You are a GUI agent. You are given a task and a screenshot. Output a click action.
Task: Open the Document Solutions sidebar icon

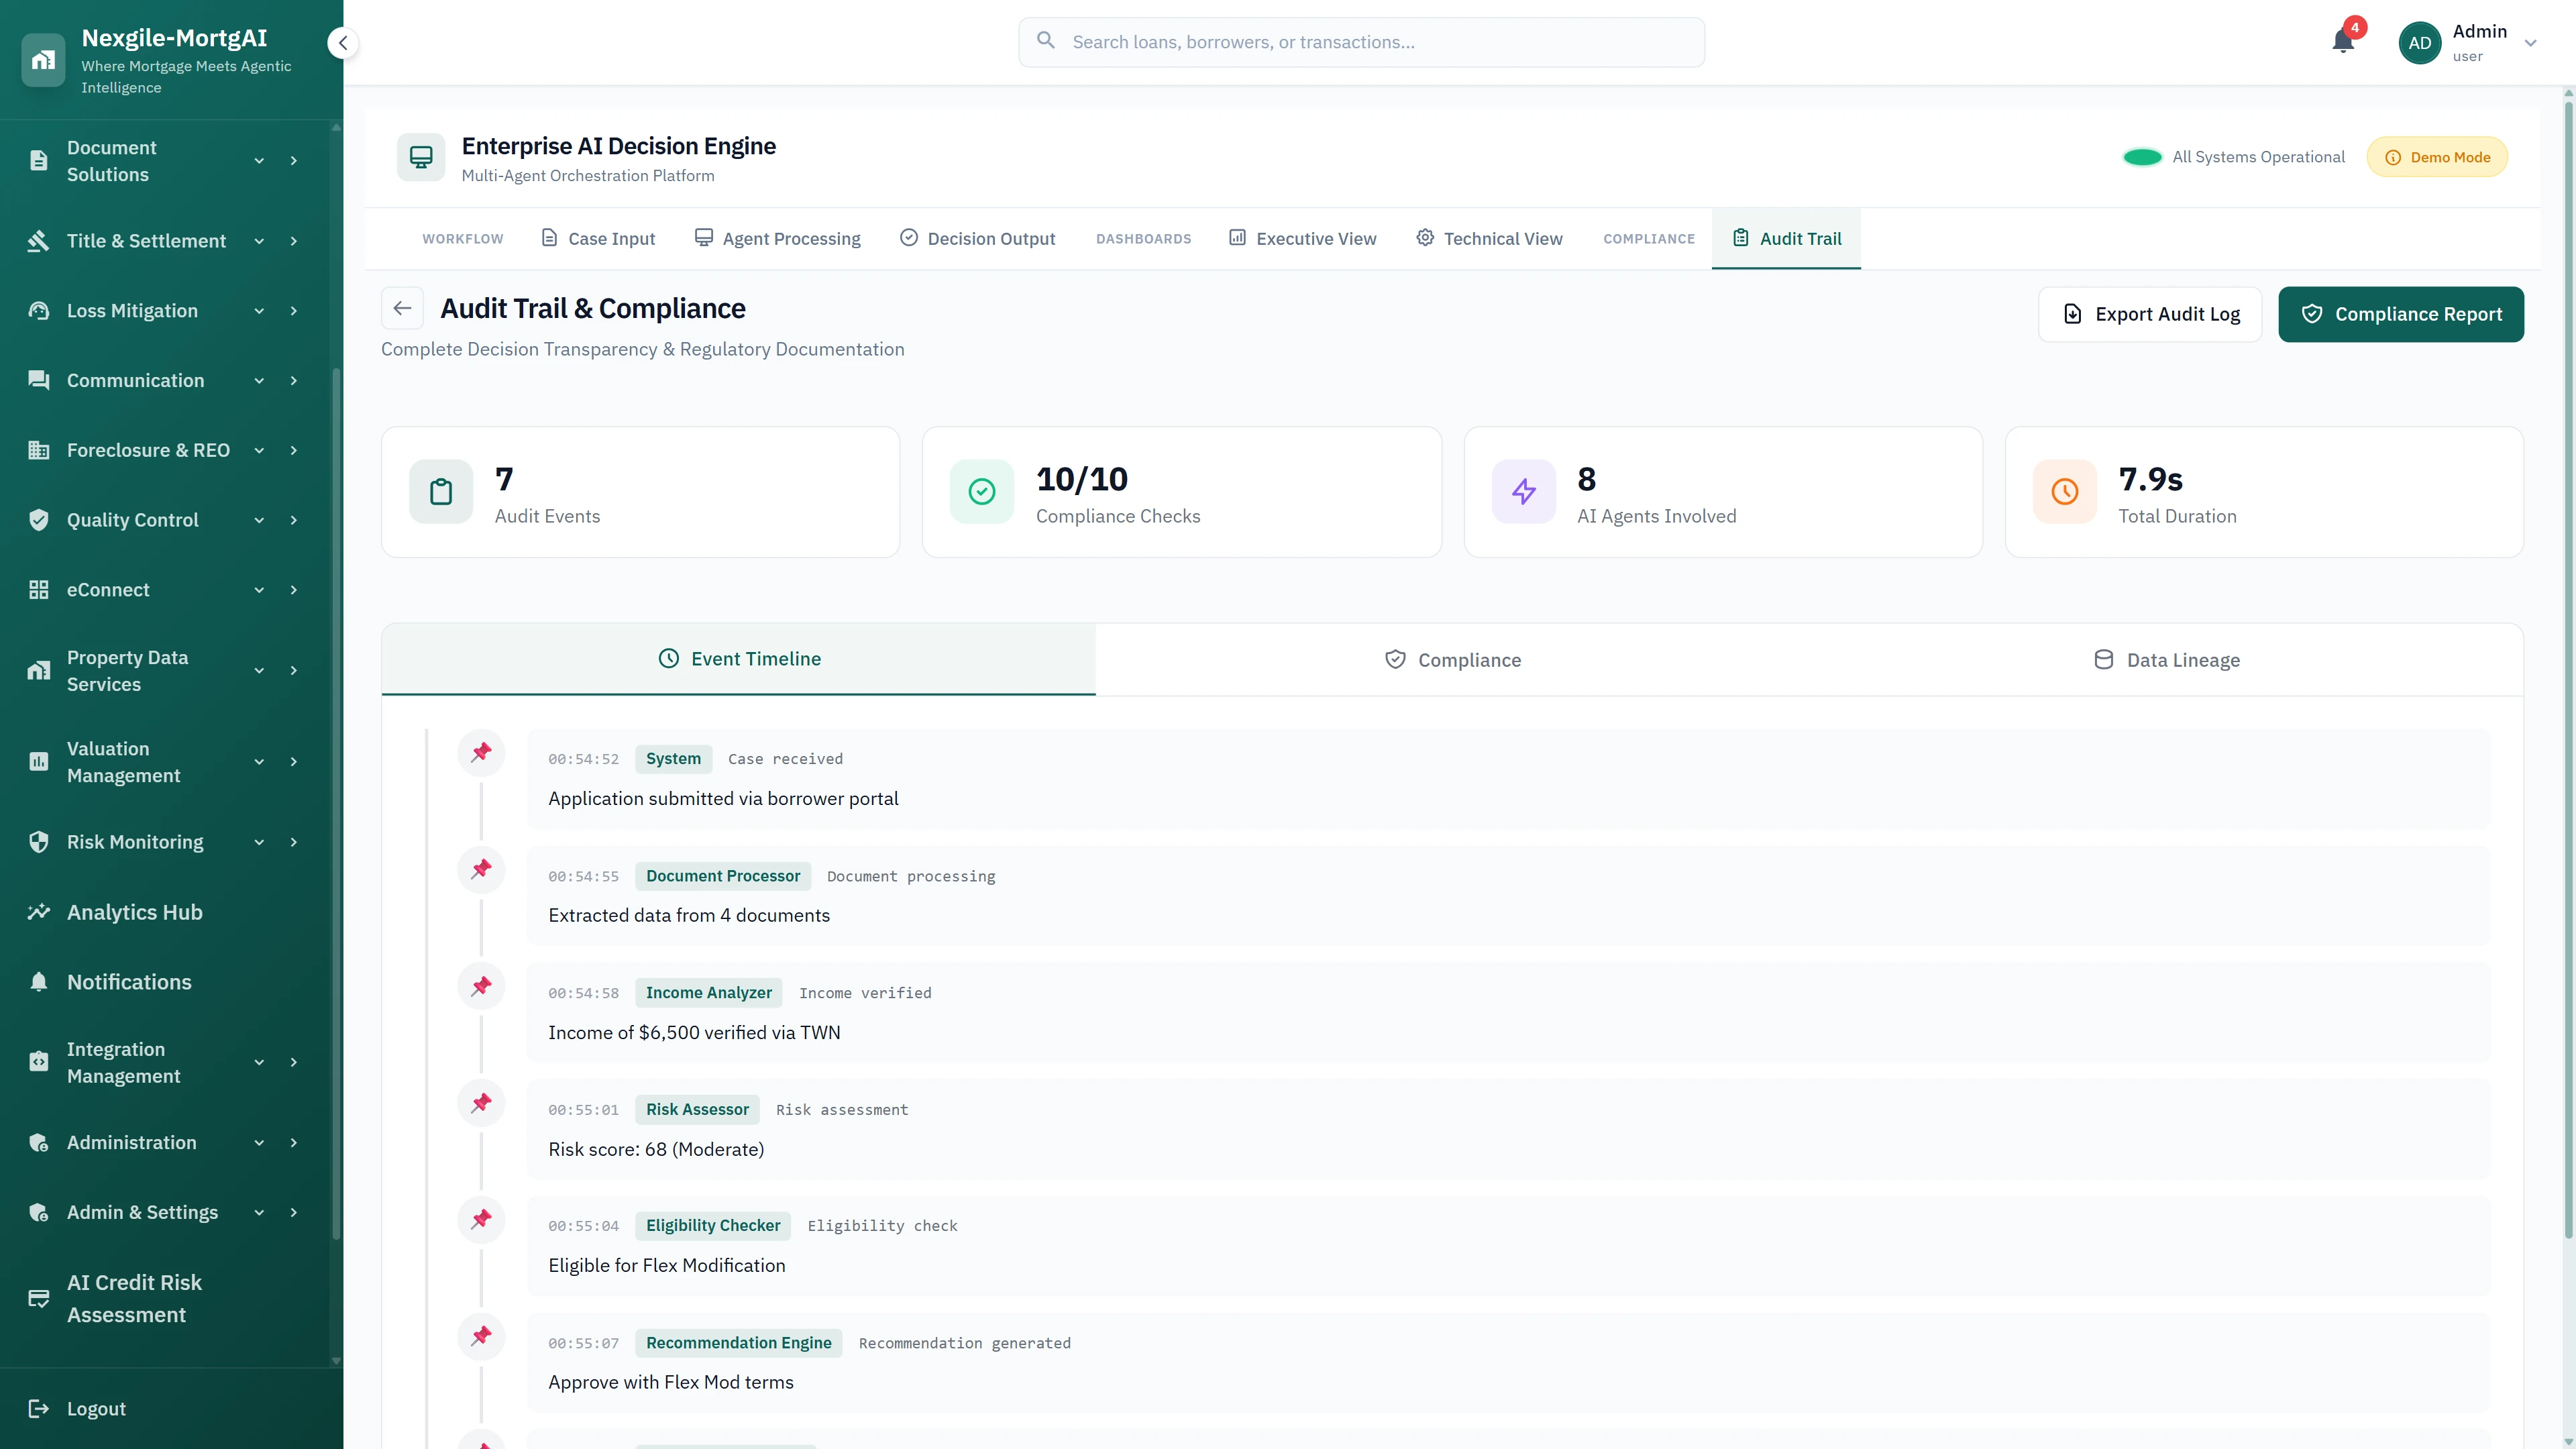(x=38, y=160)
